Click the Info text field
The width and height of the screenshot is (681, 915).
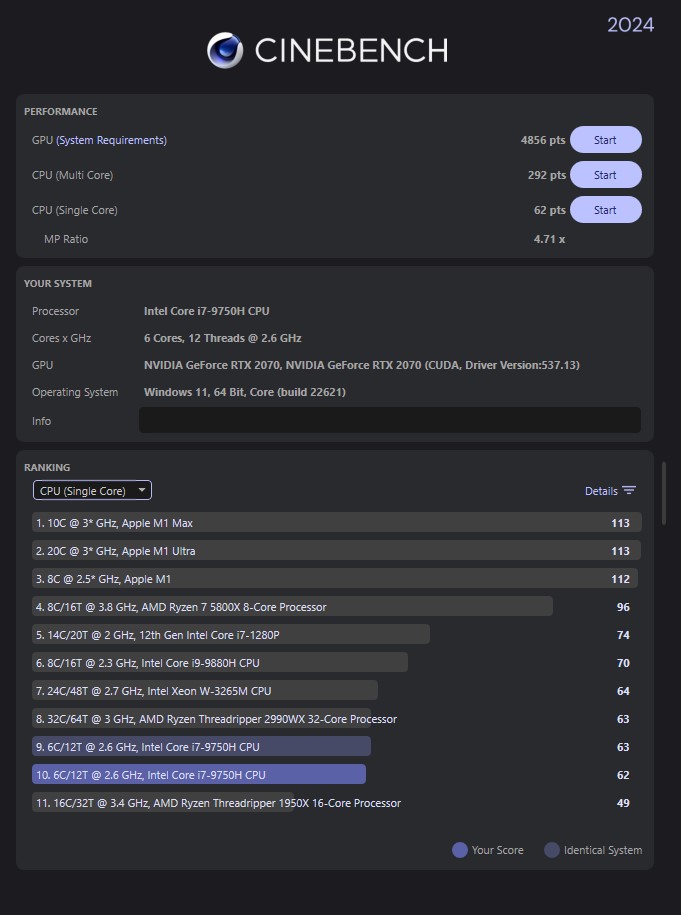390,420
